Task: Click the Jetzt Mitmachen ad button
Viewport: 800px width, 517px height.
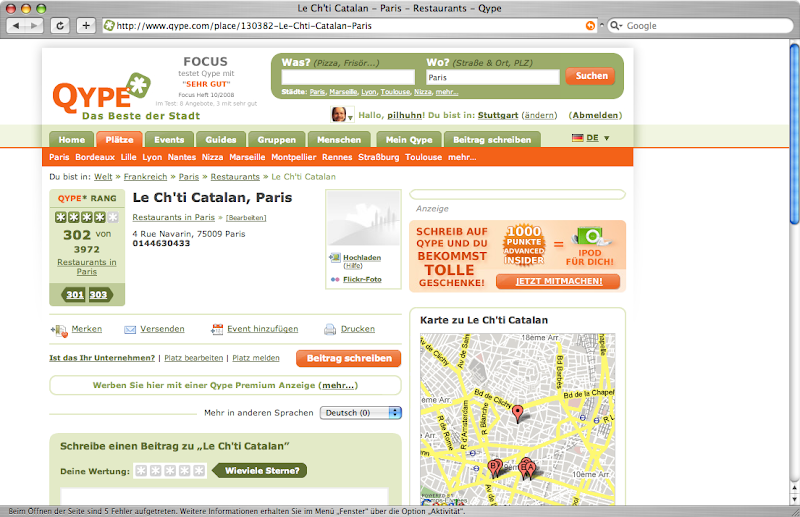Action: pyautogui.click(x=558, y=281)
